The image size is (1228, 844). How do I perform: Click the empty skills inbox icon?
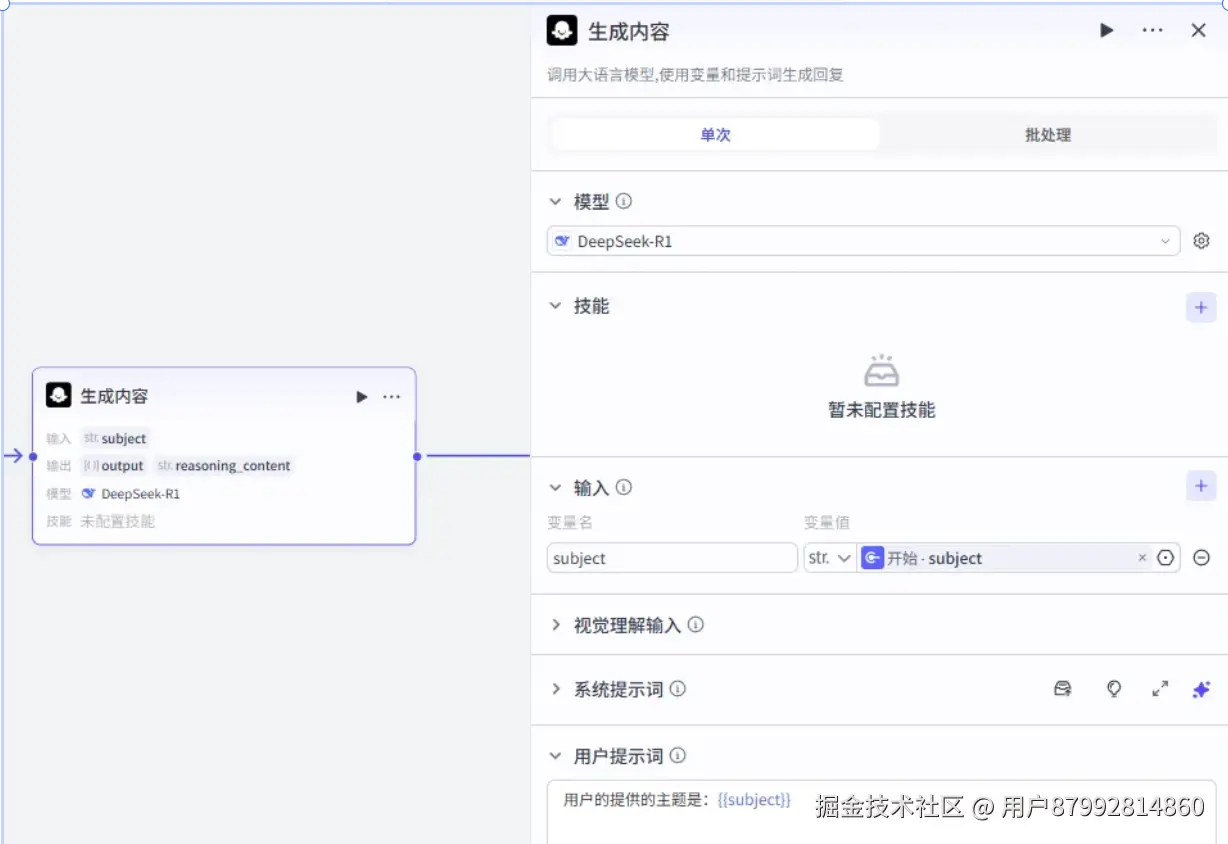[x=882, y=371]
